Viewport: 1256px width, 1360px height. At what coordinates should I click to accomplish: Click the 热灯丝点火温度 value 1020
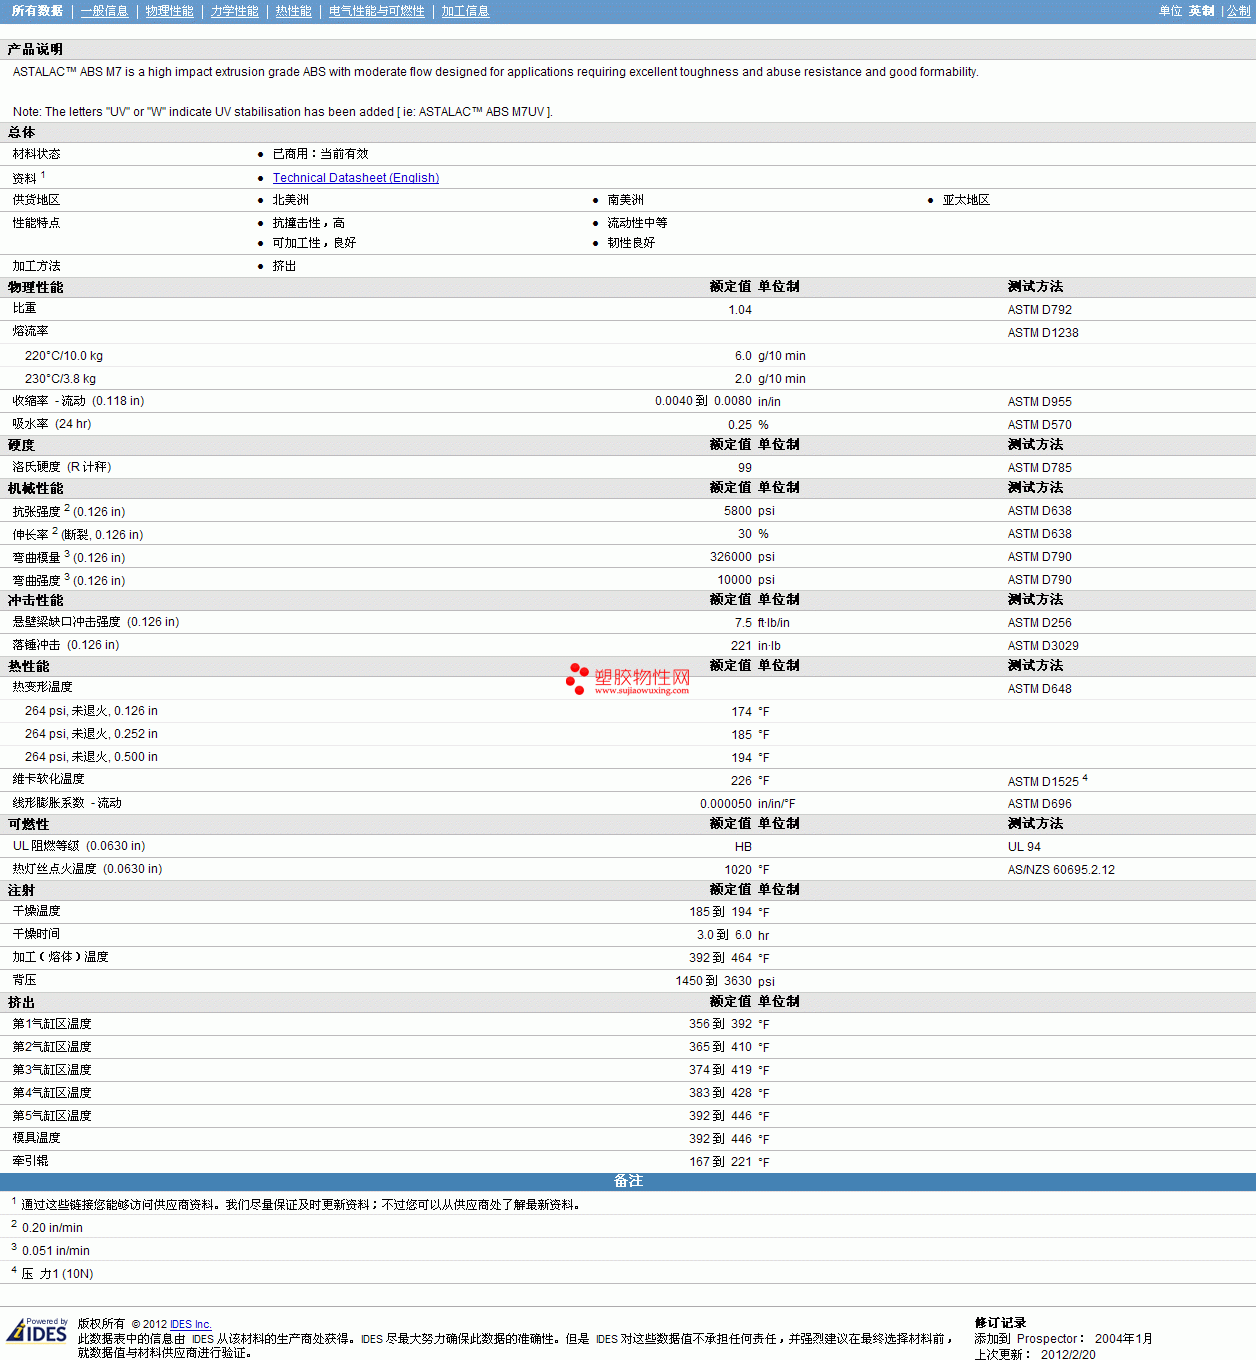point(738,870)
